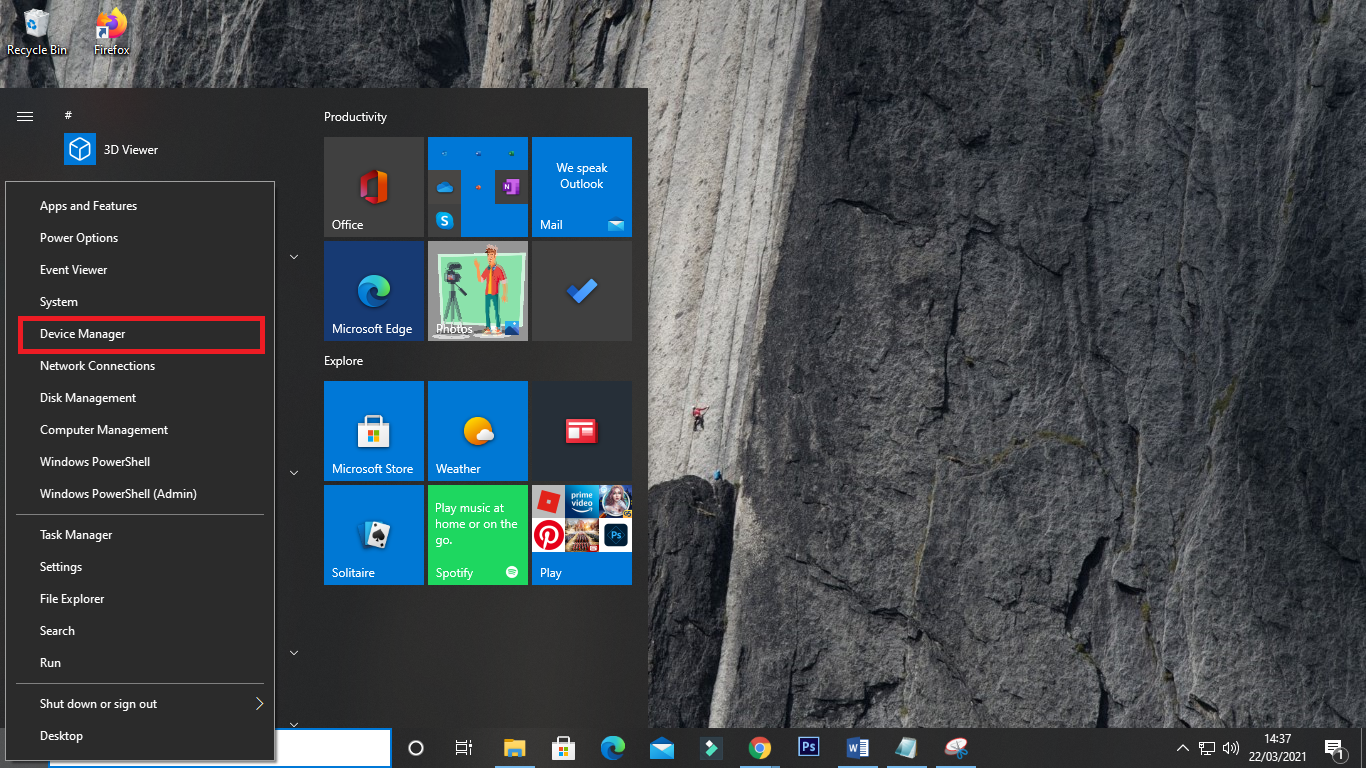Open the Office tile
This screenshot has height=768, width=1366.
click(x=374, y=187)
